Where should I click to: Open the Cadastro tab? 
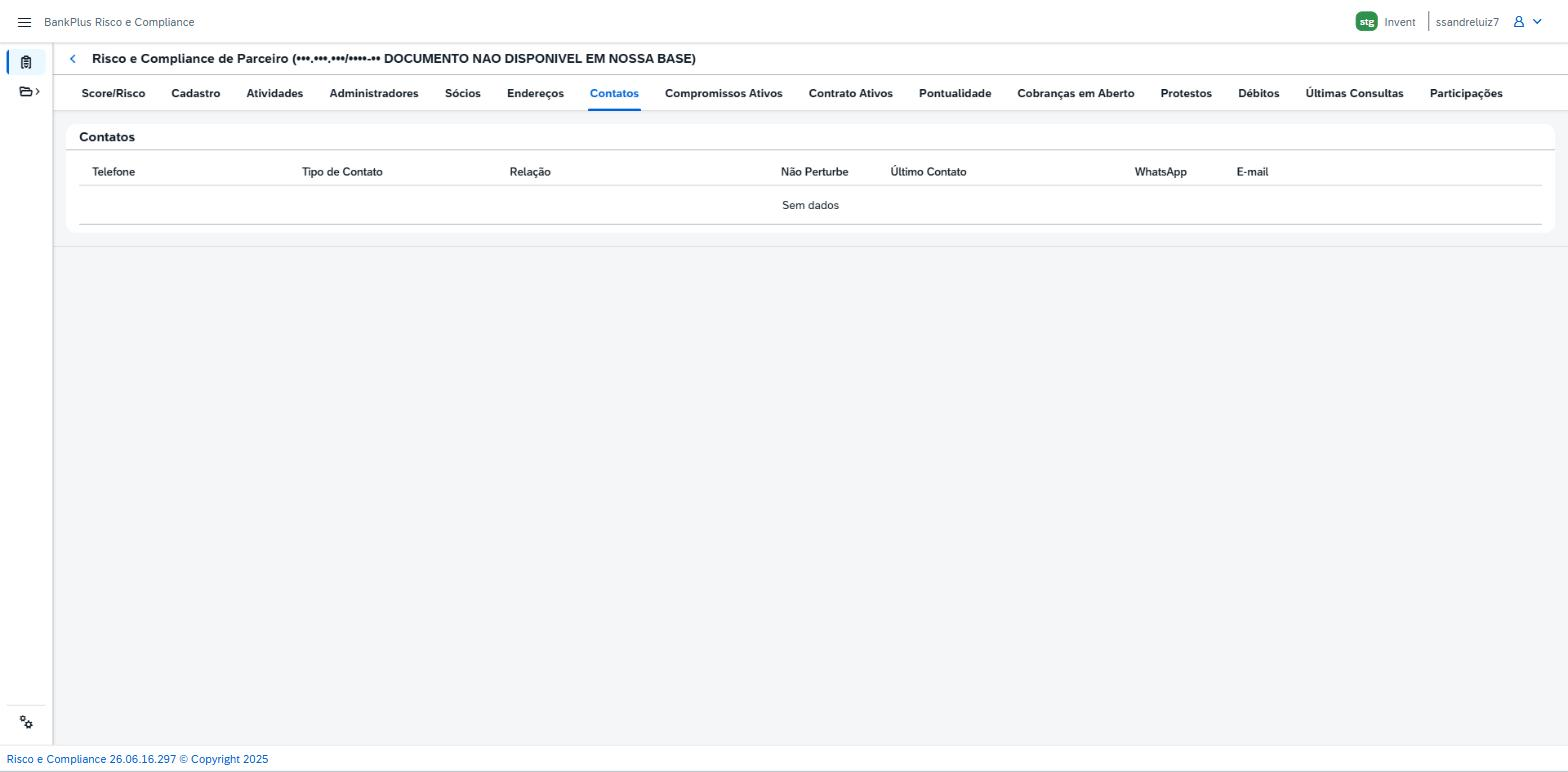click(x=196, y=93)
